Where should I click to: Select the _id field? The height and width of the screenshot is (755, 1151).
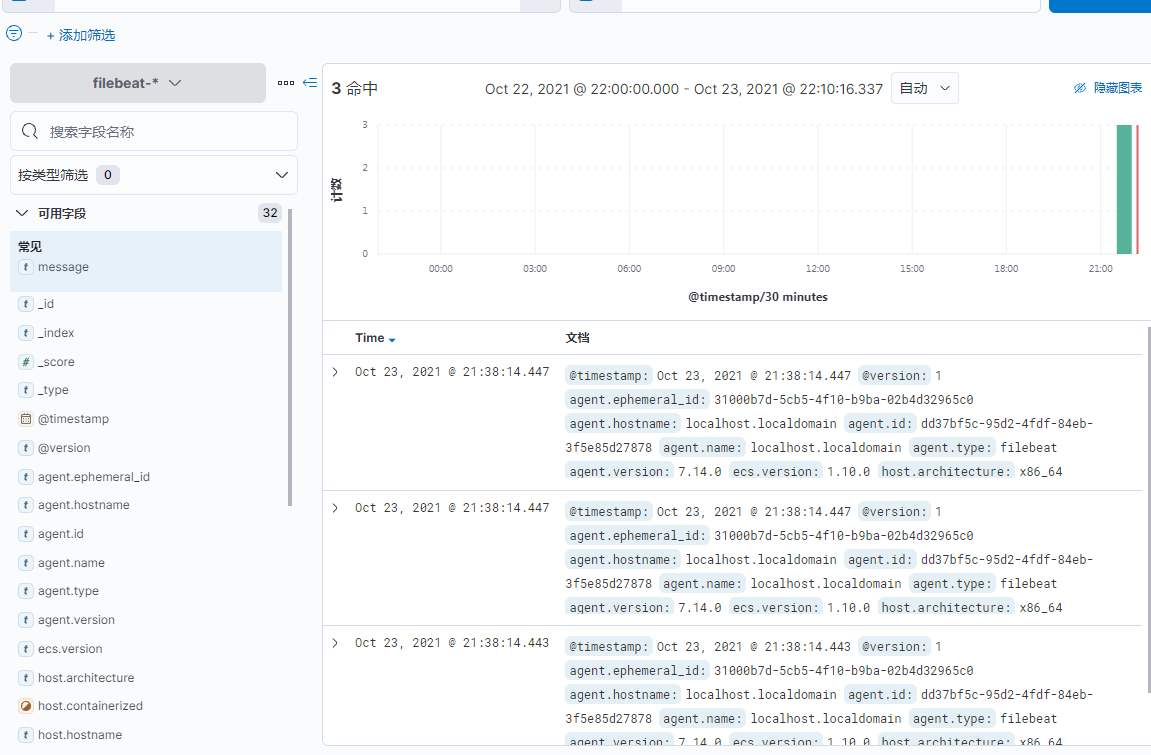point(46,304)
